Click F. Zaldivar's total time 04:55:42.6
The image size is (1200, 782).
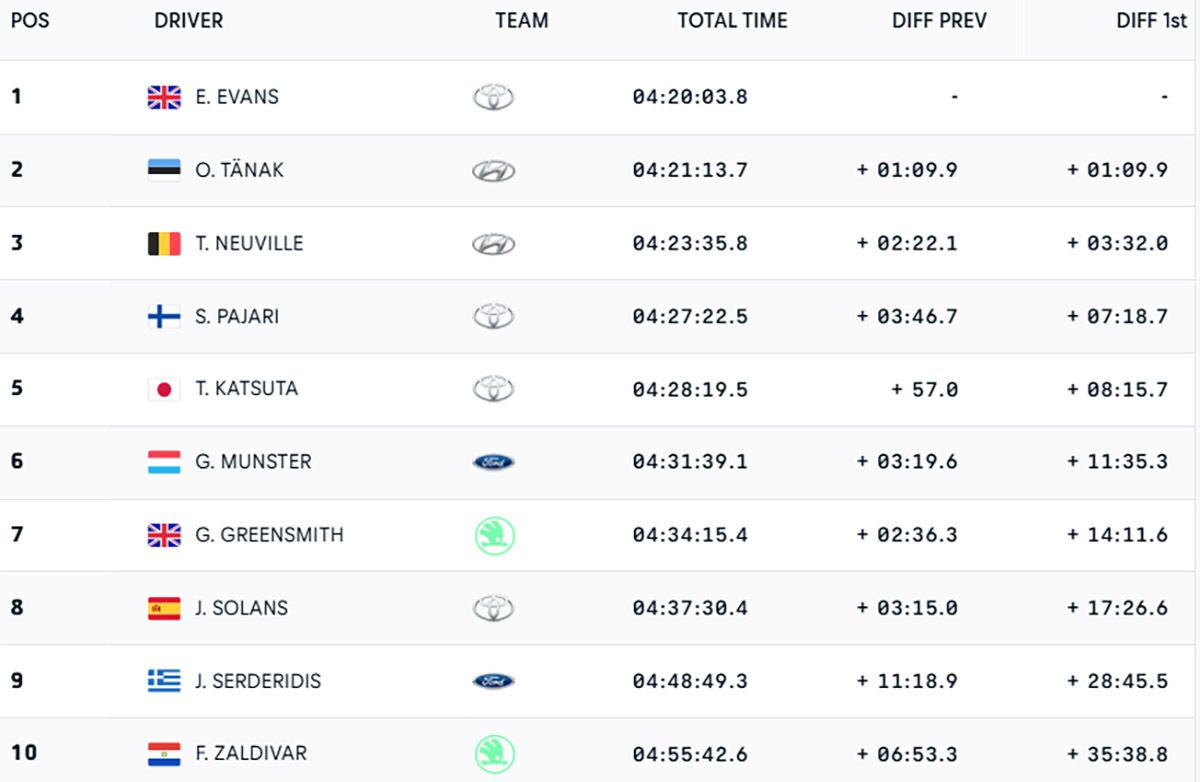pos(690,754)
